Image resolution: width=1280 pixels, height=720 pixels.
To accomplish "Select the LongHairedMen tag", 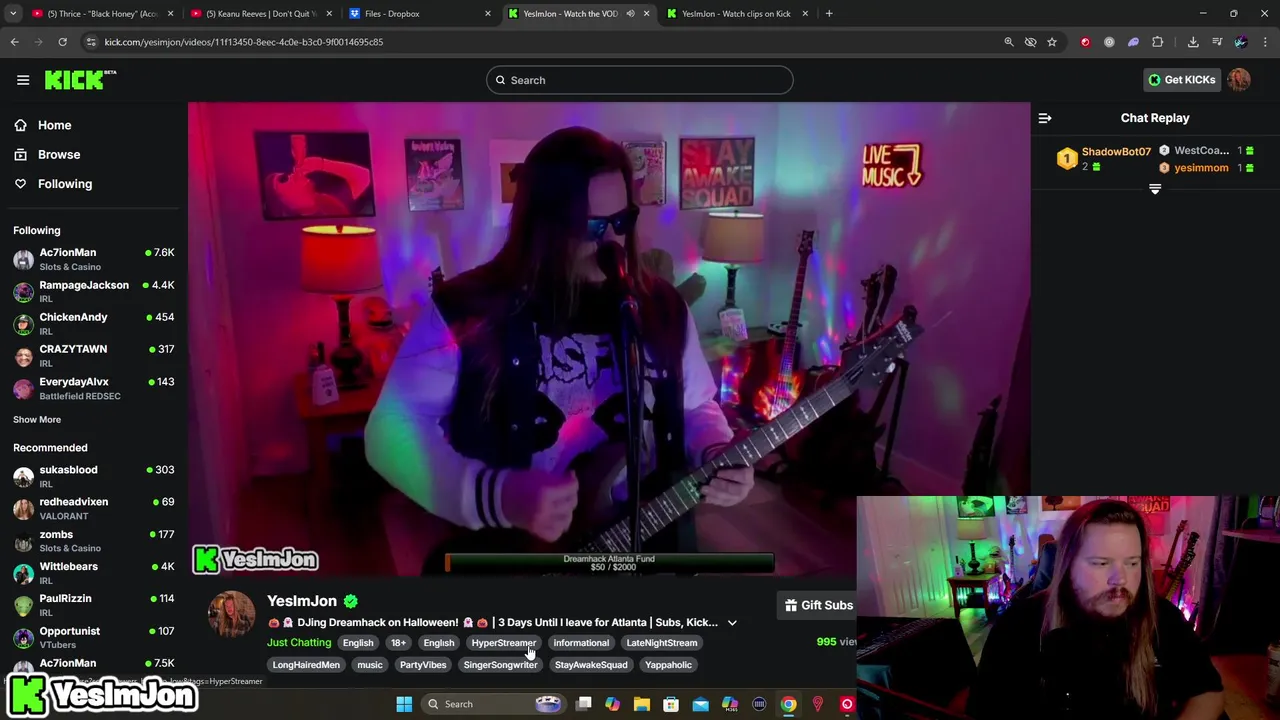I will 306,665.
